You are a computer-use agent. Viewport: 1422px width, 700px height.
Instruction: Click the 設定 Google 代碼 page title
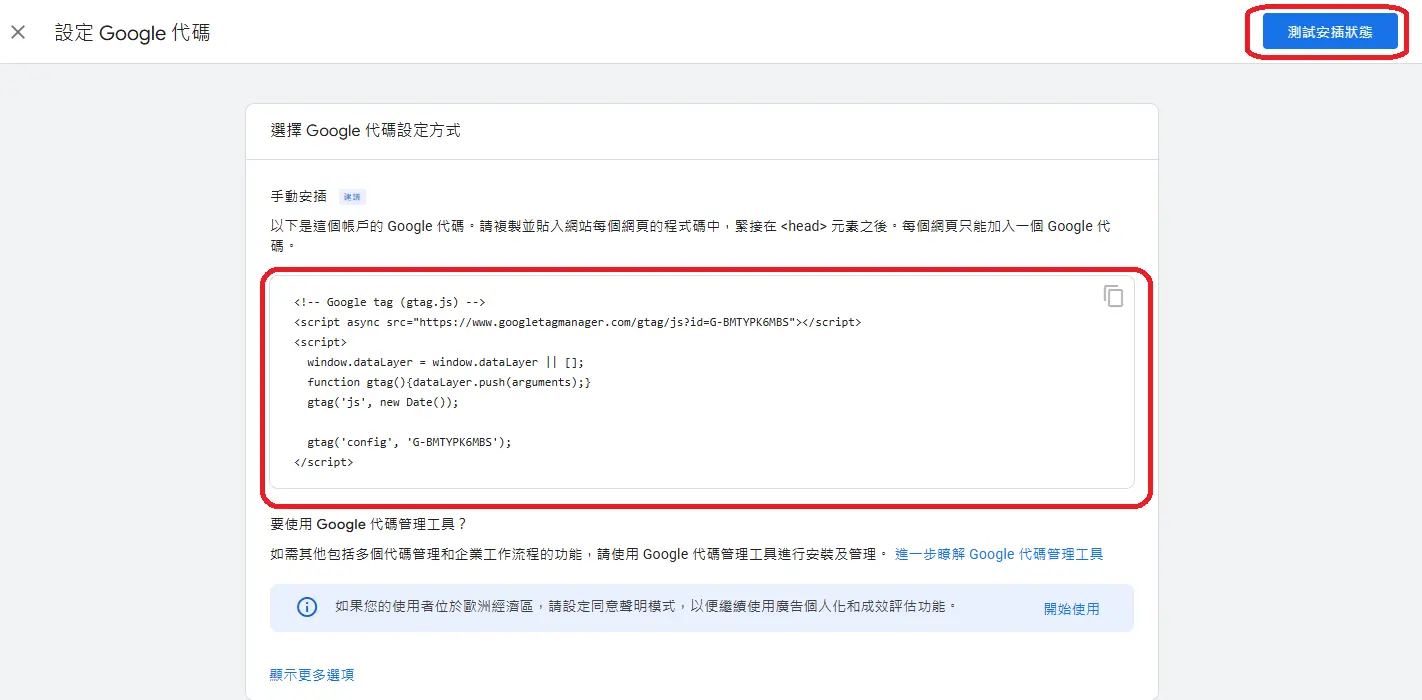pyautogui.click(x=131, y=32)
